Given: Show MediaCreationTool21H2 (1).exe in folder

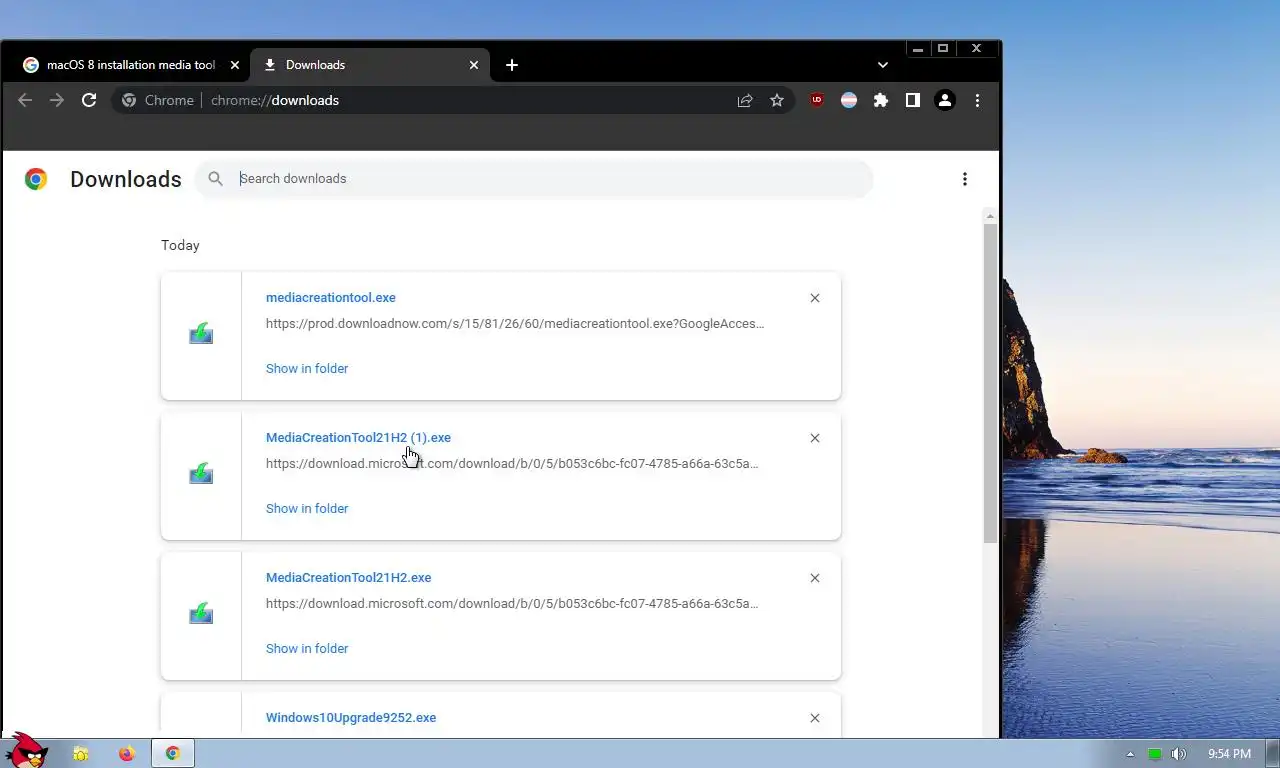Looking at the screenshot, I should (307, 509).
